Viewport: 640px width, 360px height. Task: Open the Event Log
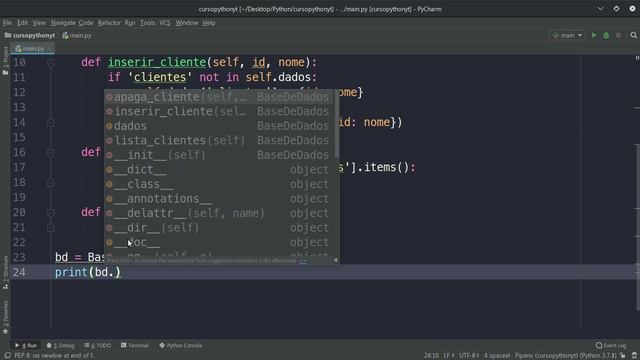click(611, 345)
